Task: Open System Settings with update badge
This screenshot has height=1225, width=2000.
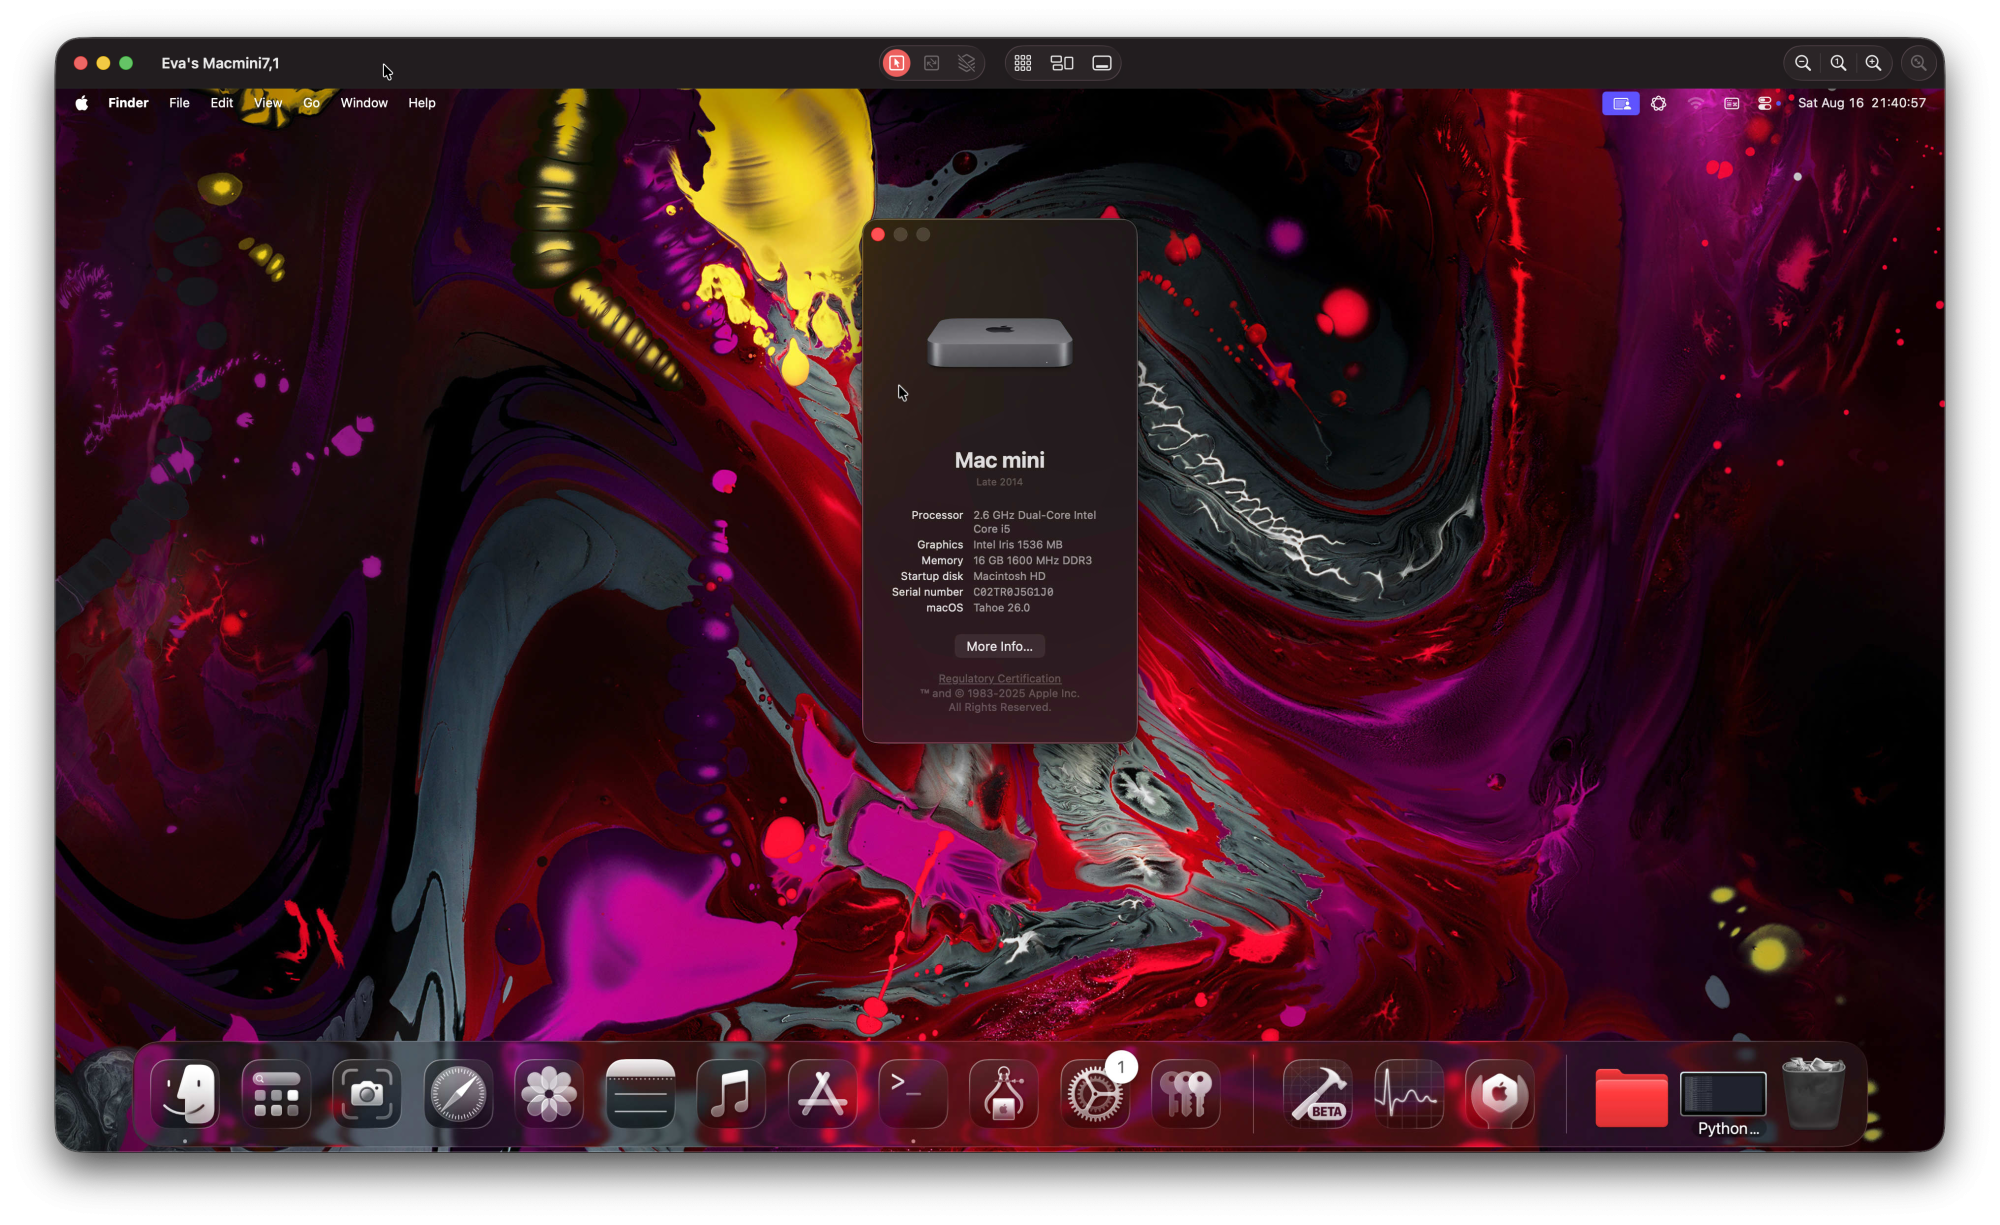Action: [x=1095, y=1094]
